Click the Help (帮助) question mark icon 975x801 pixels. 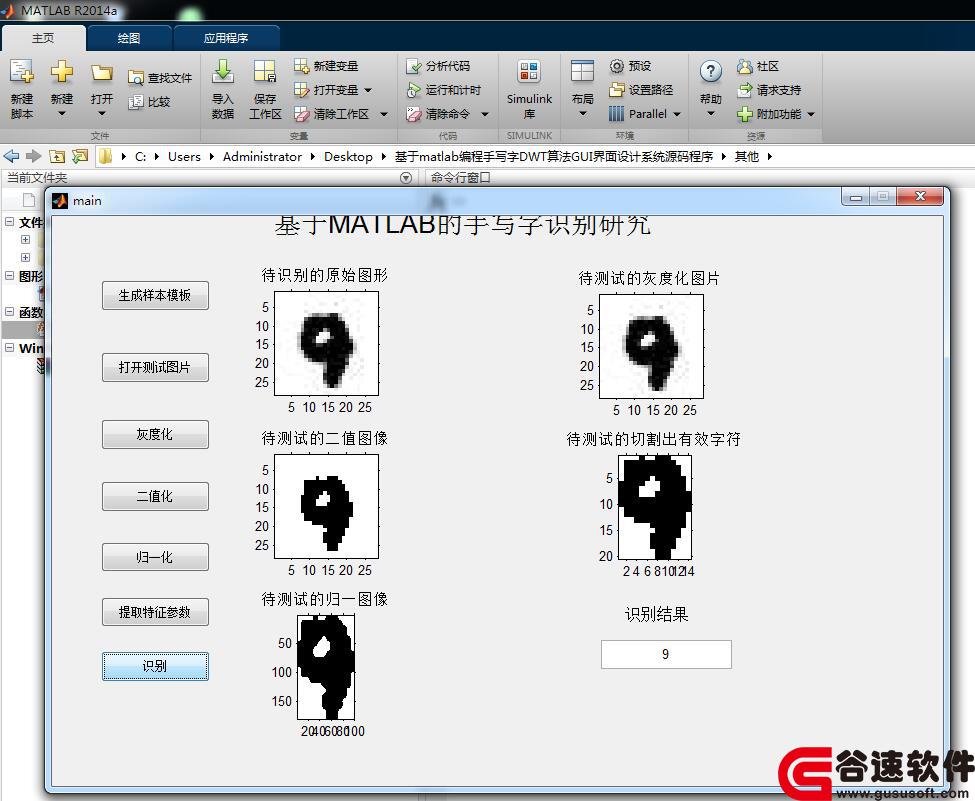(x=711, y=72)
